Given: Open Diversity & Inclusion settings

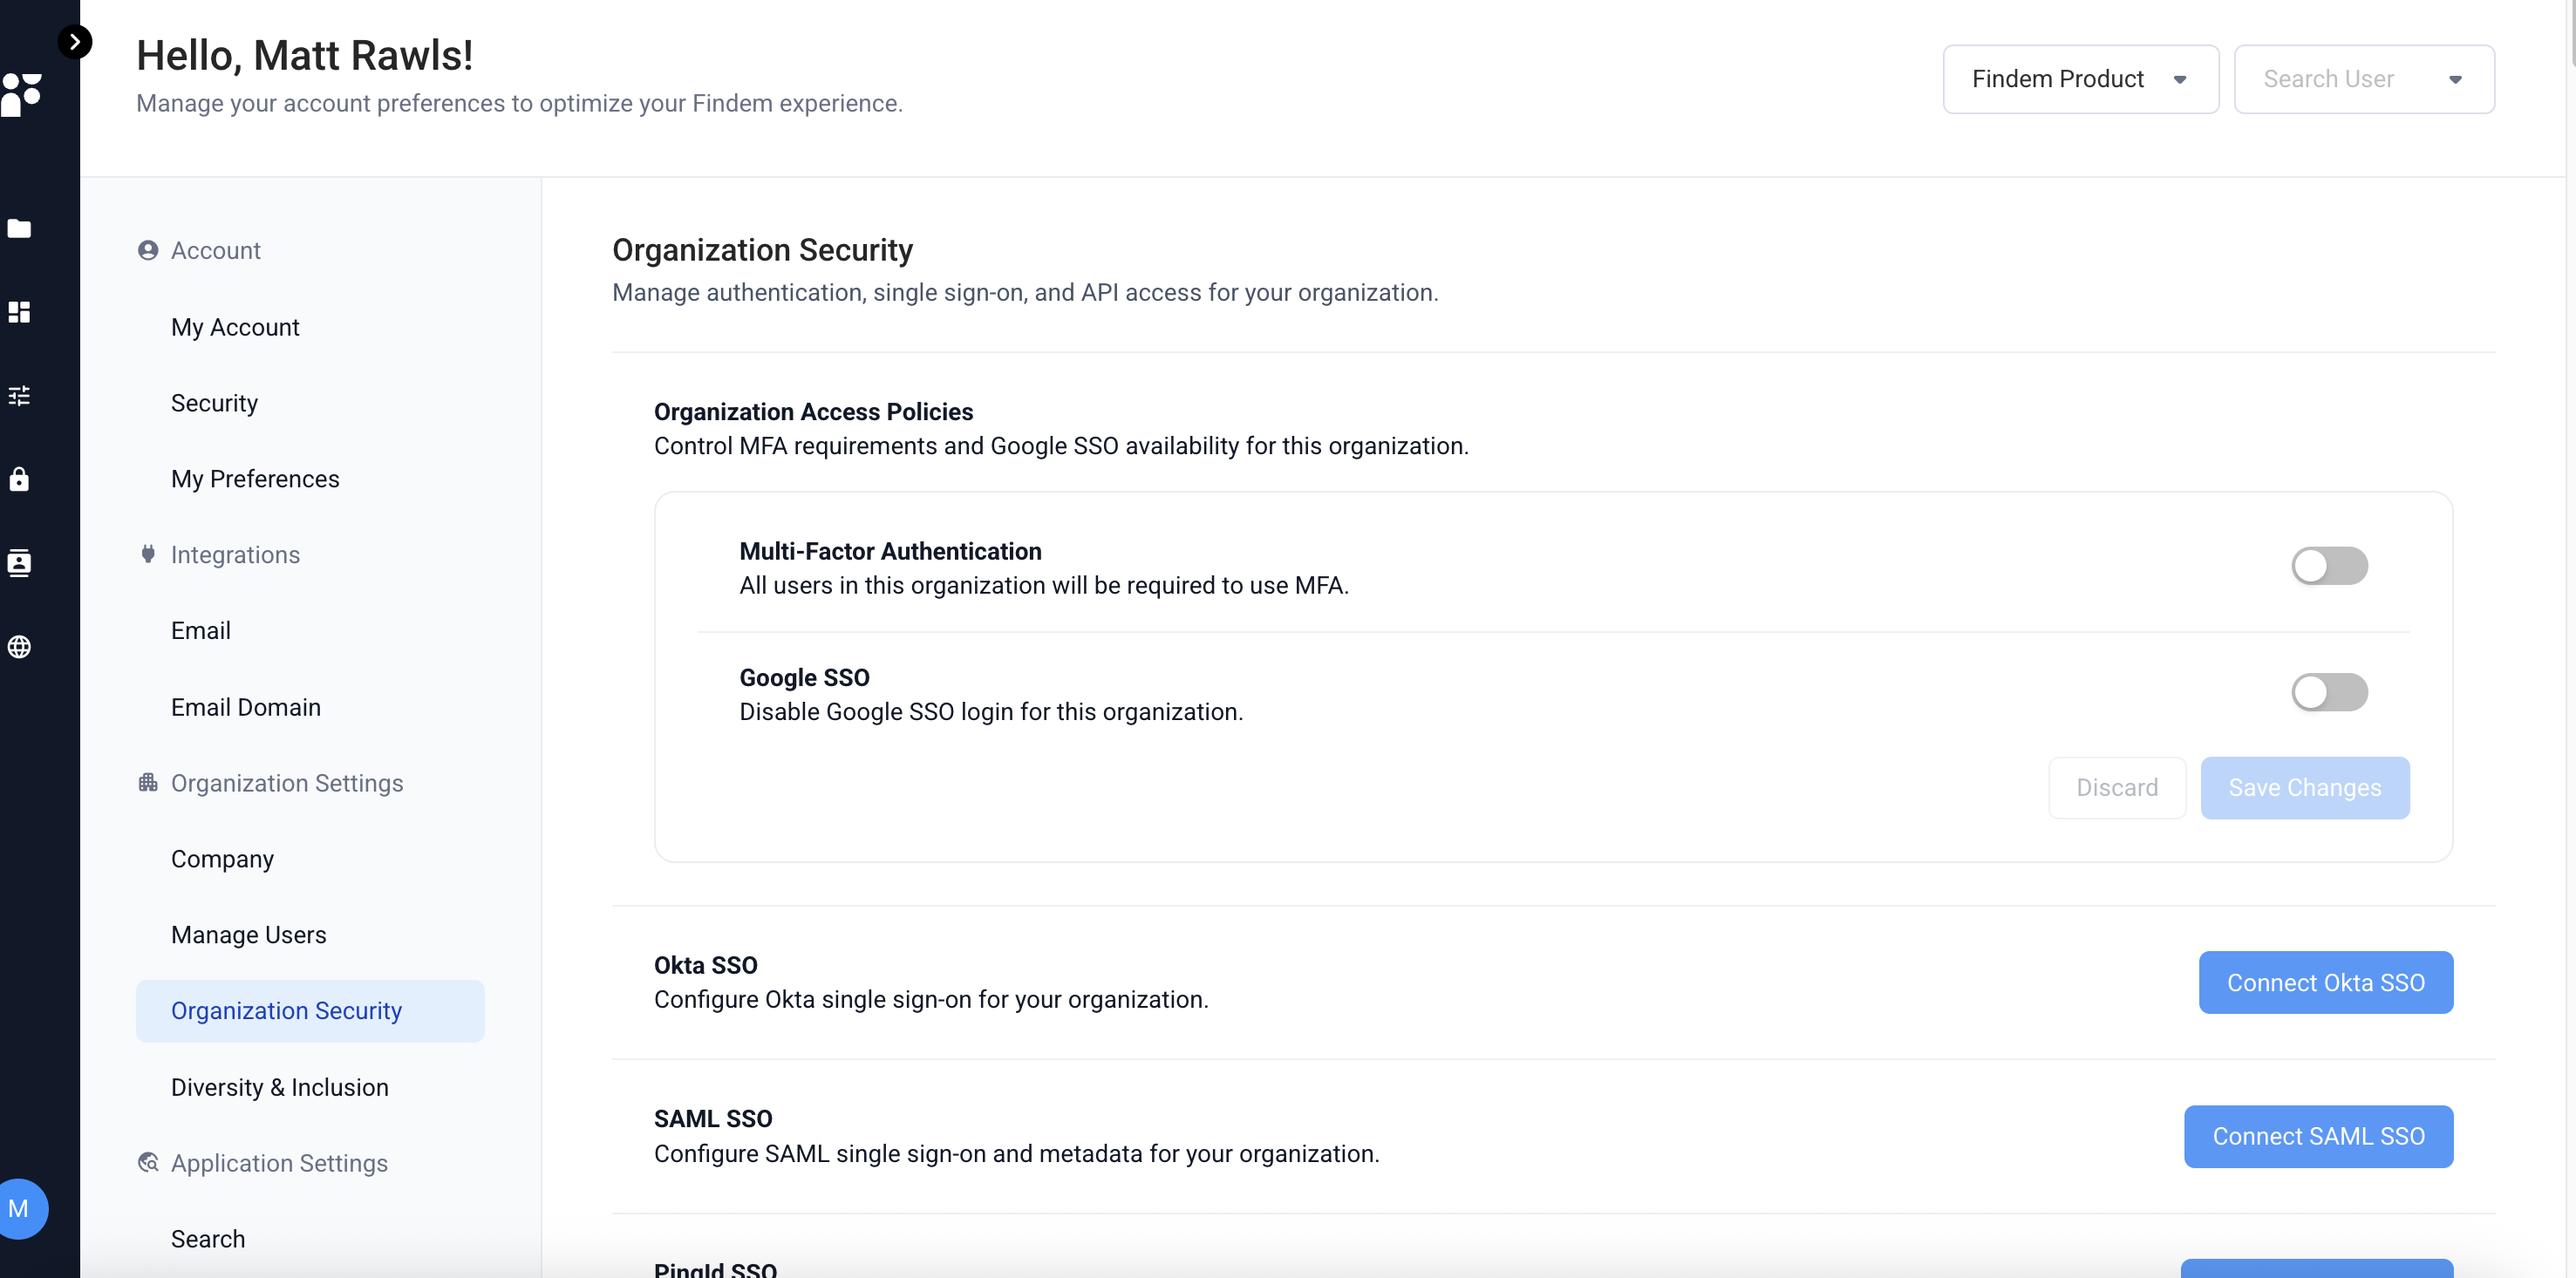Looking at the screenshot, I should [280, 1087].
